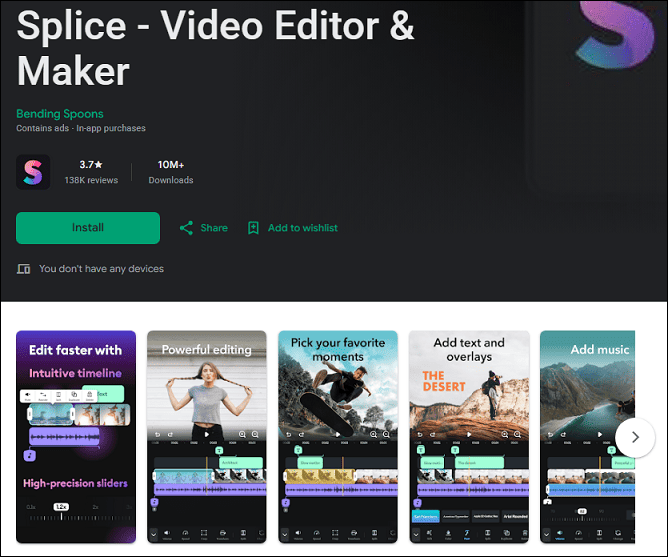Click 'THE DESERT' overlay text
Screen dimensions: 668x557
(x=443, y=381)
